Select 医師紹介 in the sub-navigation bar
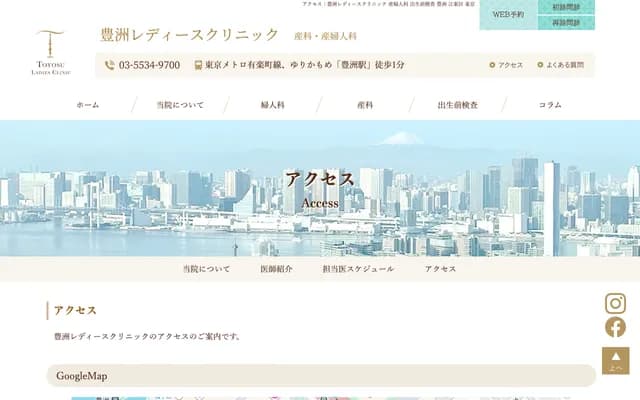 [276, 269]
